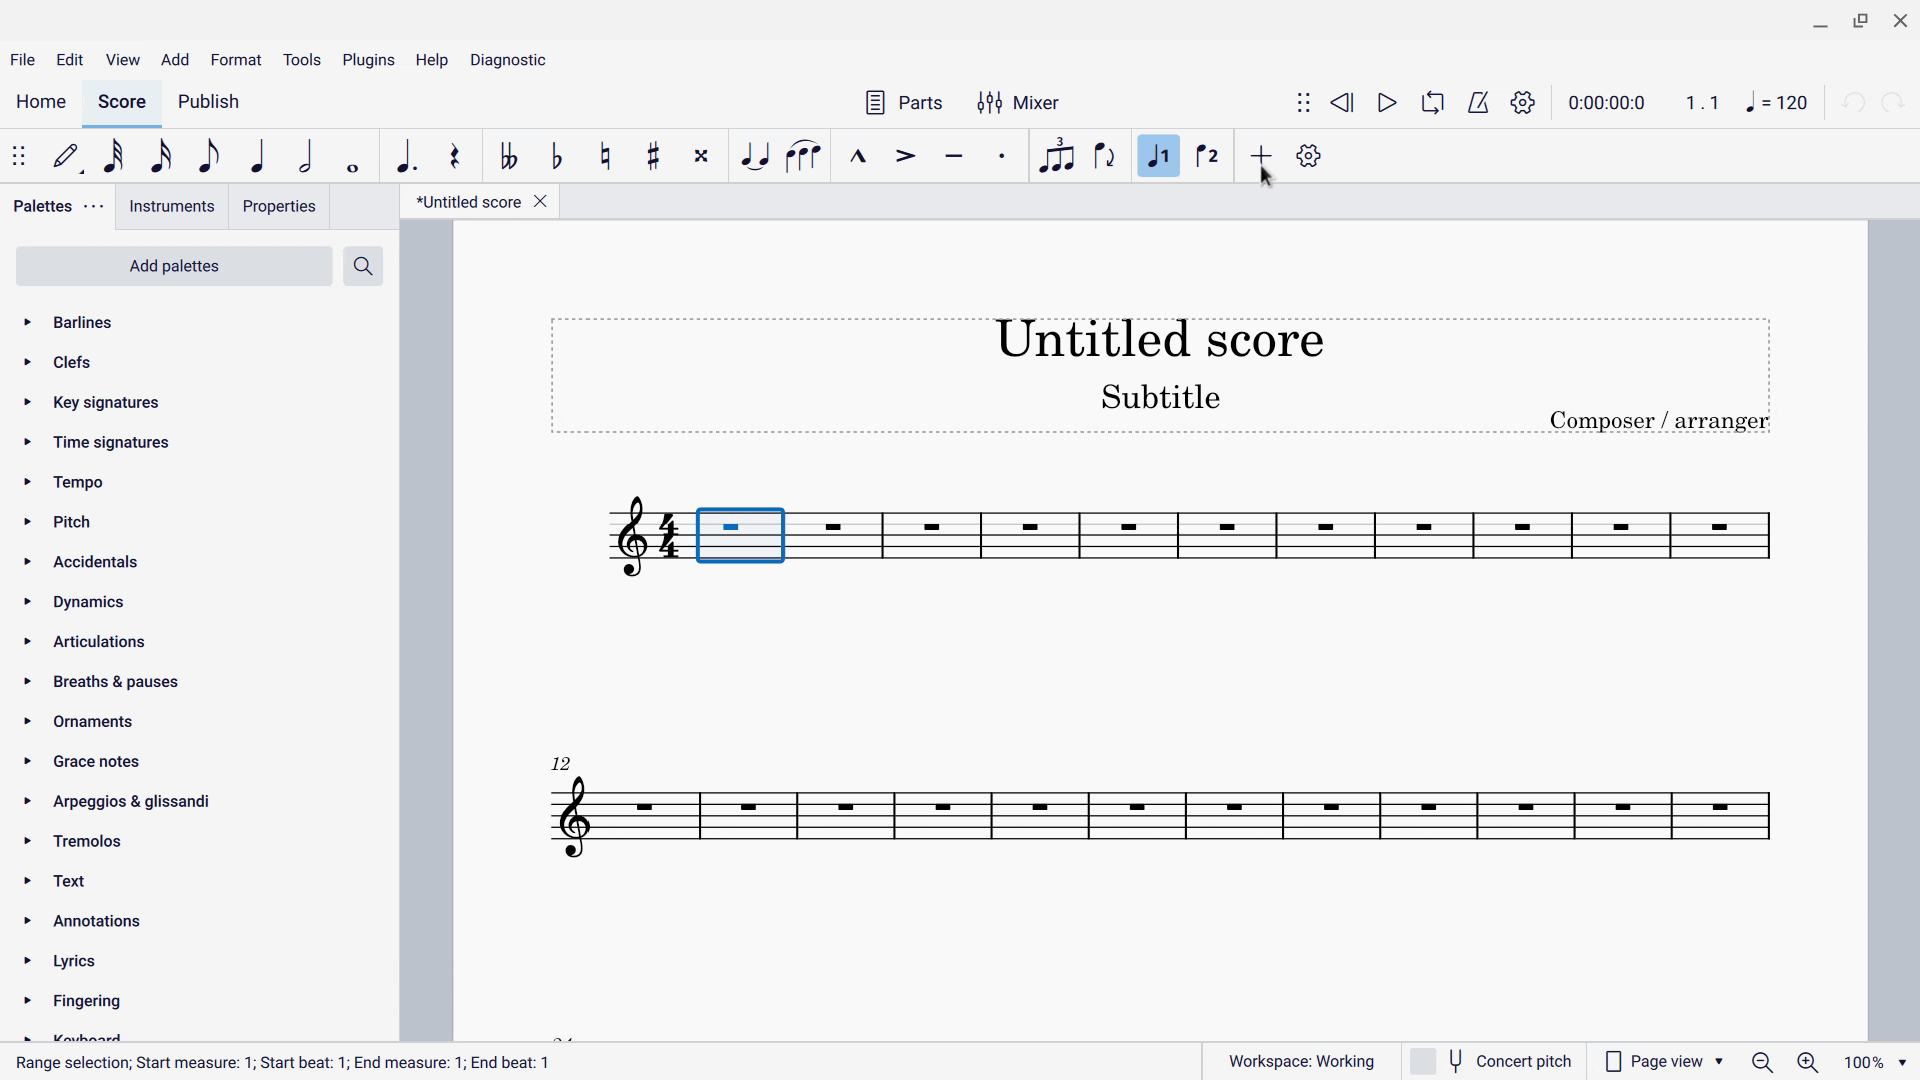Open the palettes more options menu

point(94,207)
